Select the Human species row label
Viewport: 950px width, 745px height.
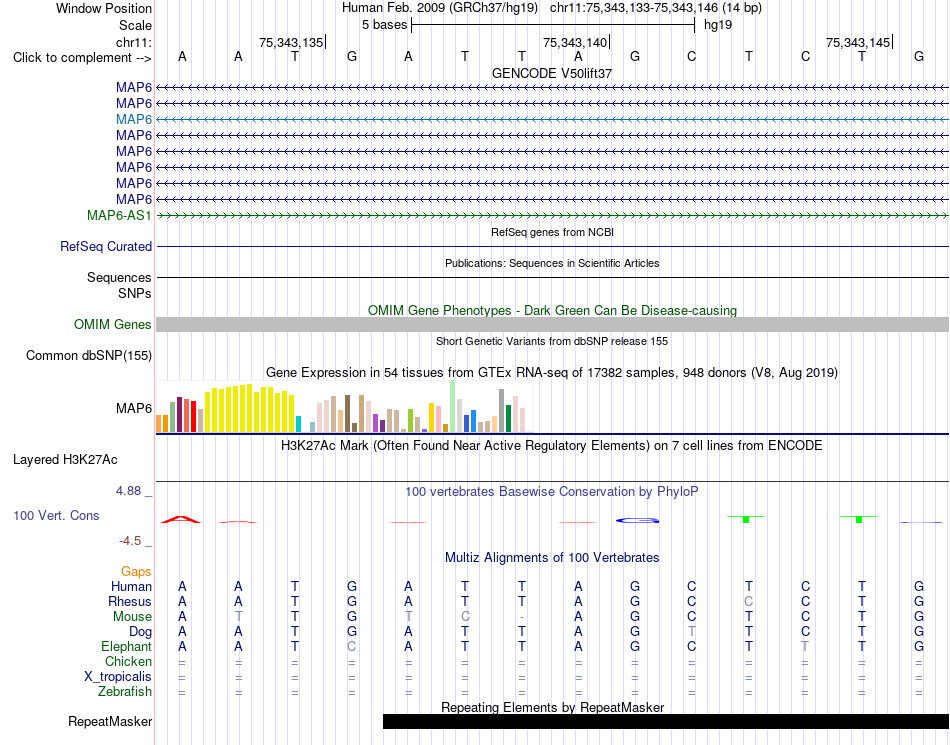click(131, 586)
